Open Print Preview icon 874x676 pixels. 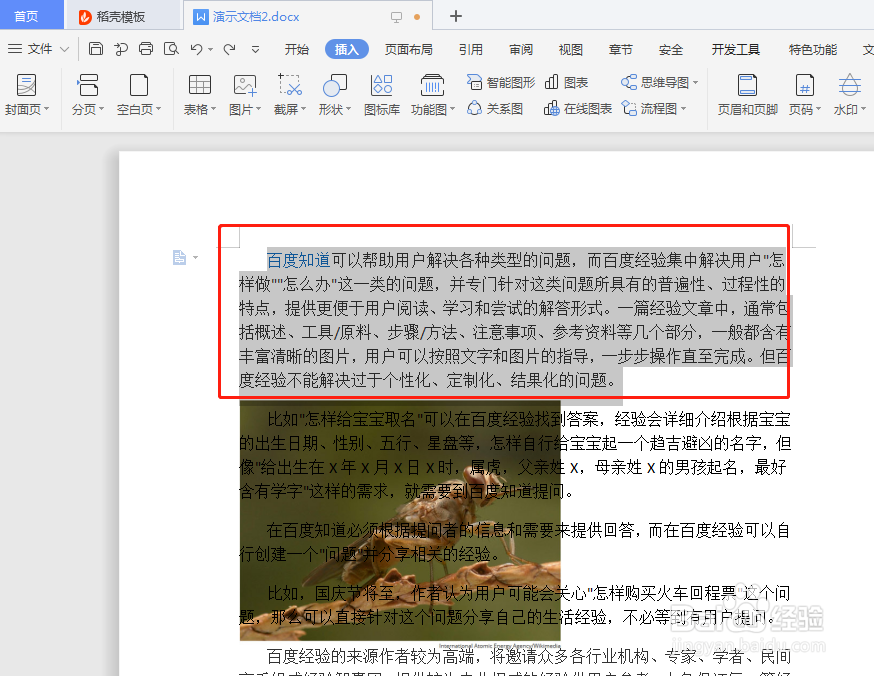point(171,49)
